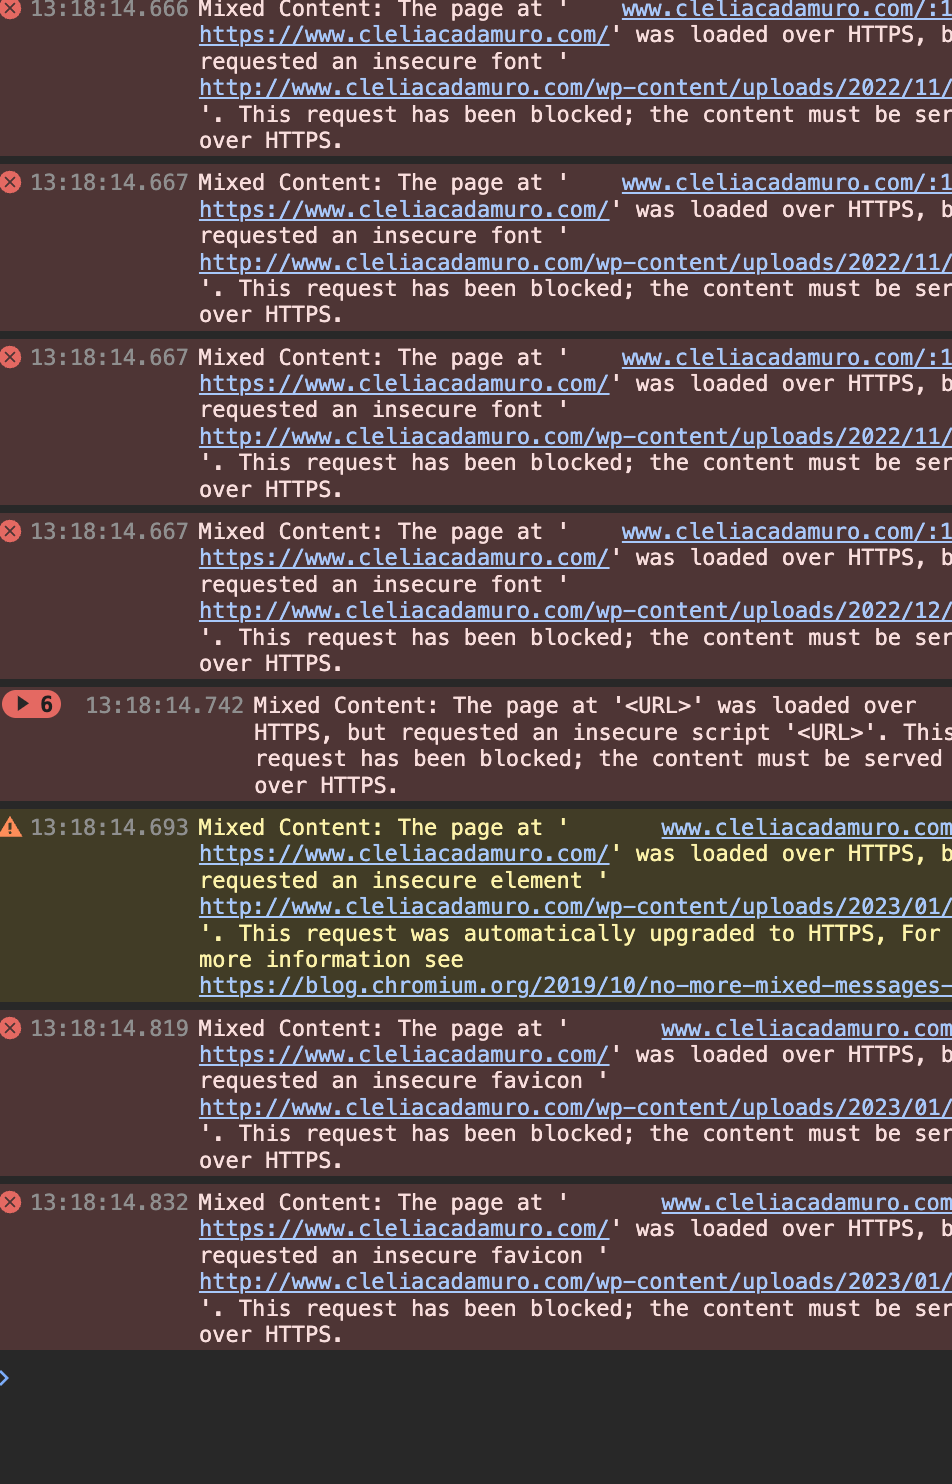Click the www.cleliacadamuro.com source link on warning row
This screenshot has height=1484, width=952.
click(806, 827)
